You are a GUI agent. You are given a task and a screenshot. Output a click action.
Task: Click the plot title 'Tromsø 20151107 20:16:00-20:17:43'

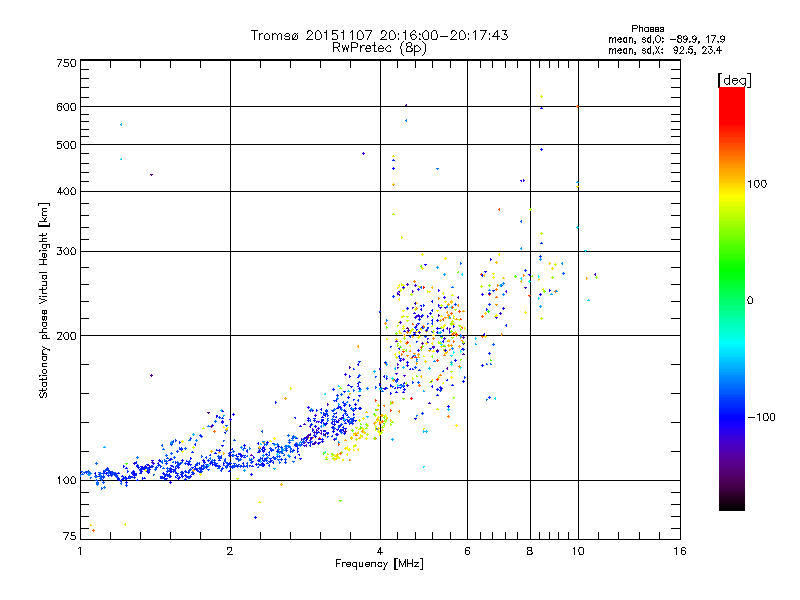(380, 35)
